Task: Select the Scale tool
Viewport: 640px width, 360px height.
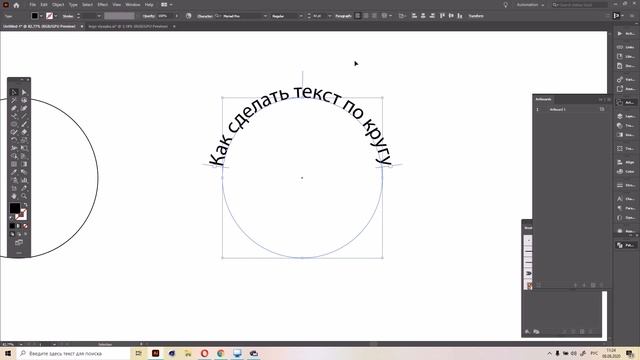Action: click(24, 140)
